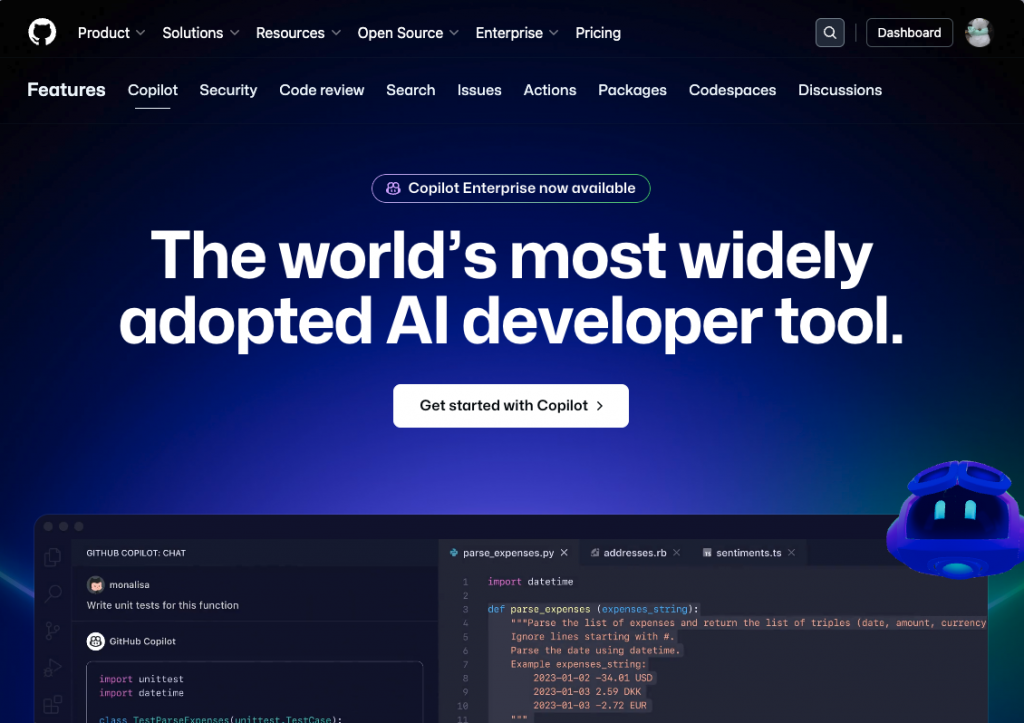Go to the Dashboard
1024x723 pixels.
tap(909, 33)
